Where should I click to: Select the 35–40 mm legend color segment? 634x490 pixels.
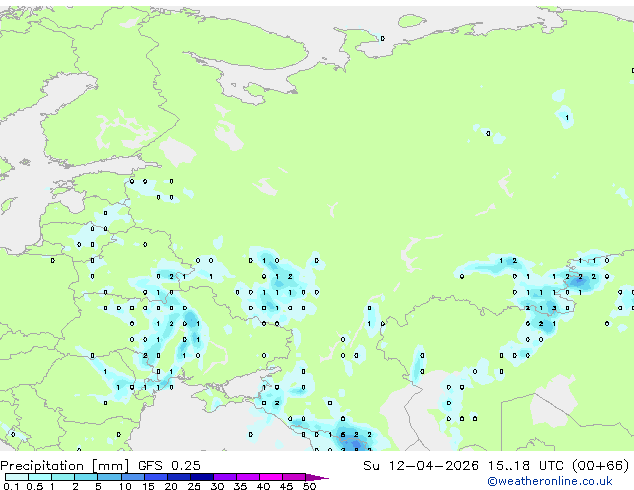[247, 477]
